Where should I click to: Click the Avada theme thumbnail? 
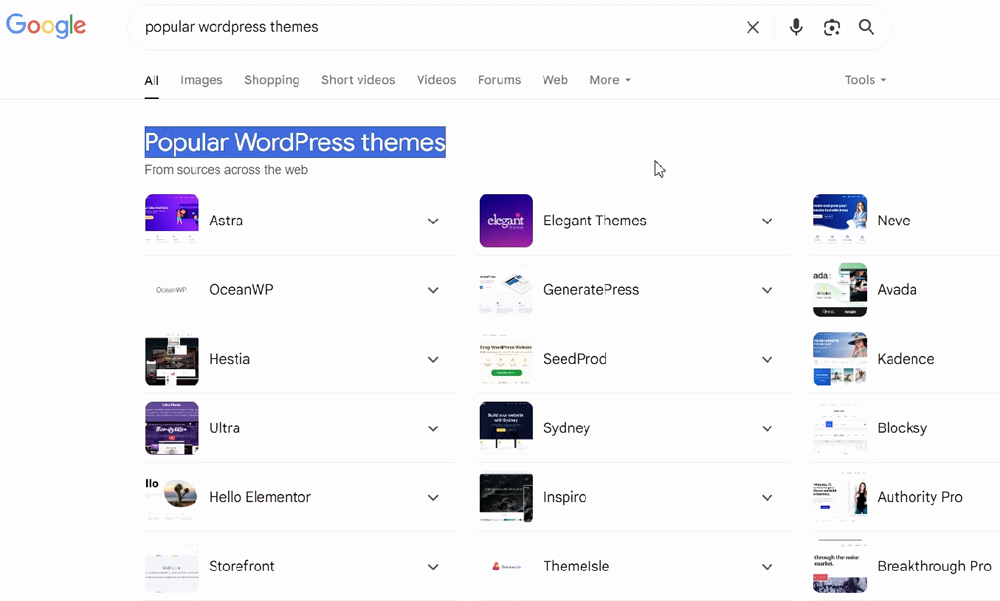click(840, 290)
